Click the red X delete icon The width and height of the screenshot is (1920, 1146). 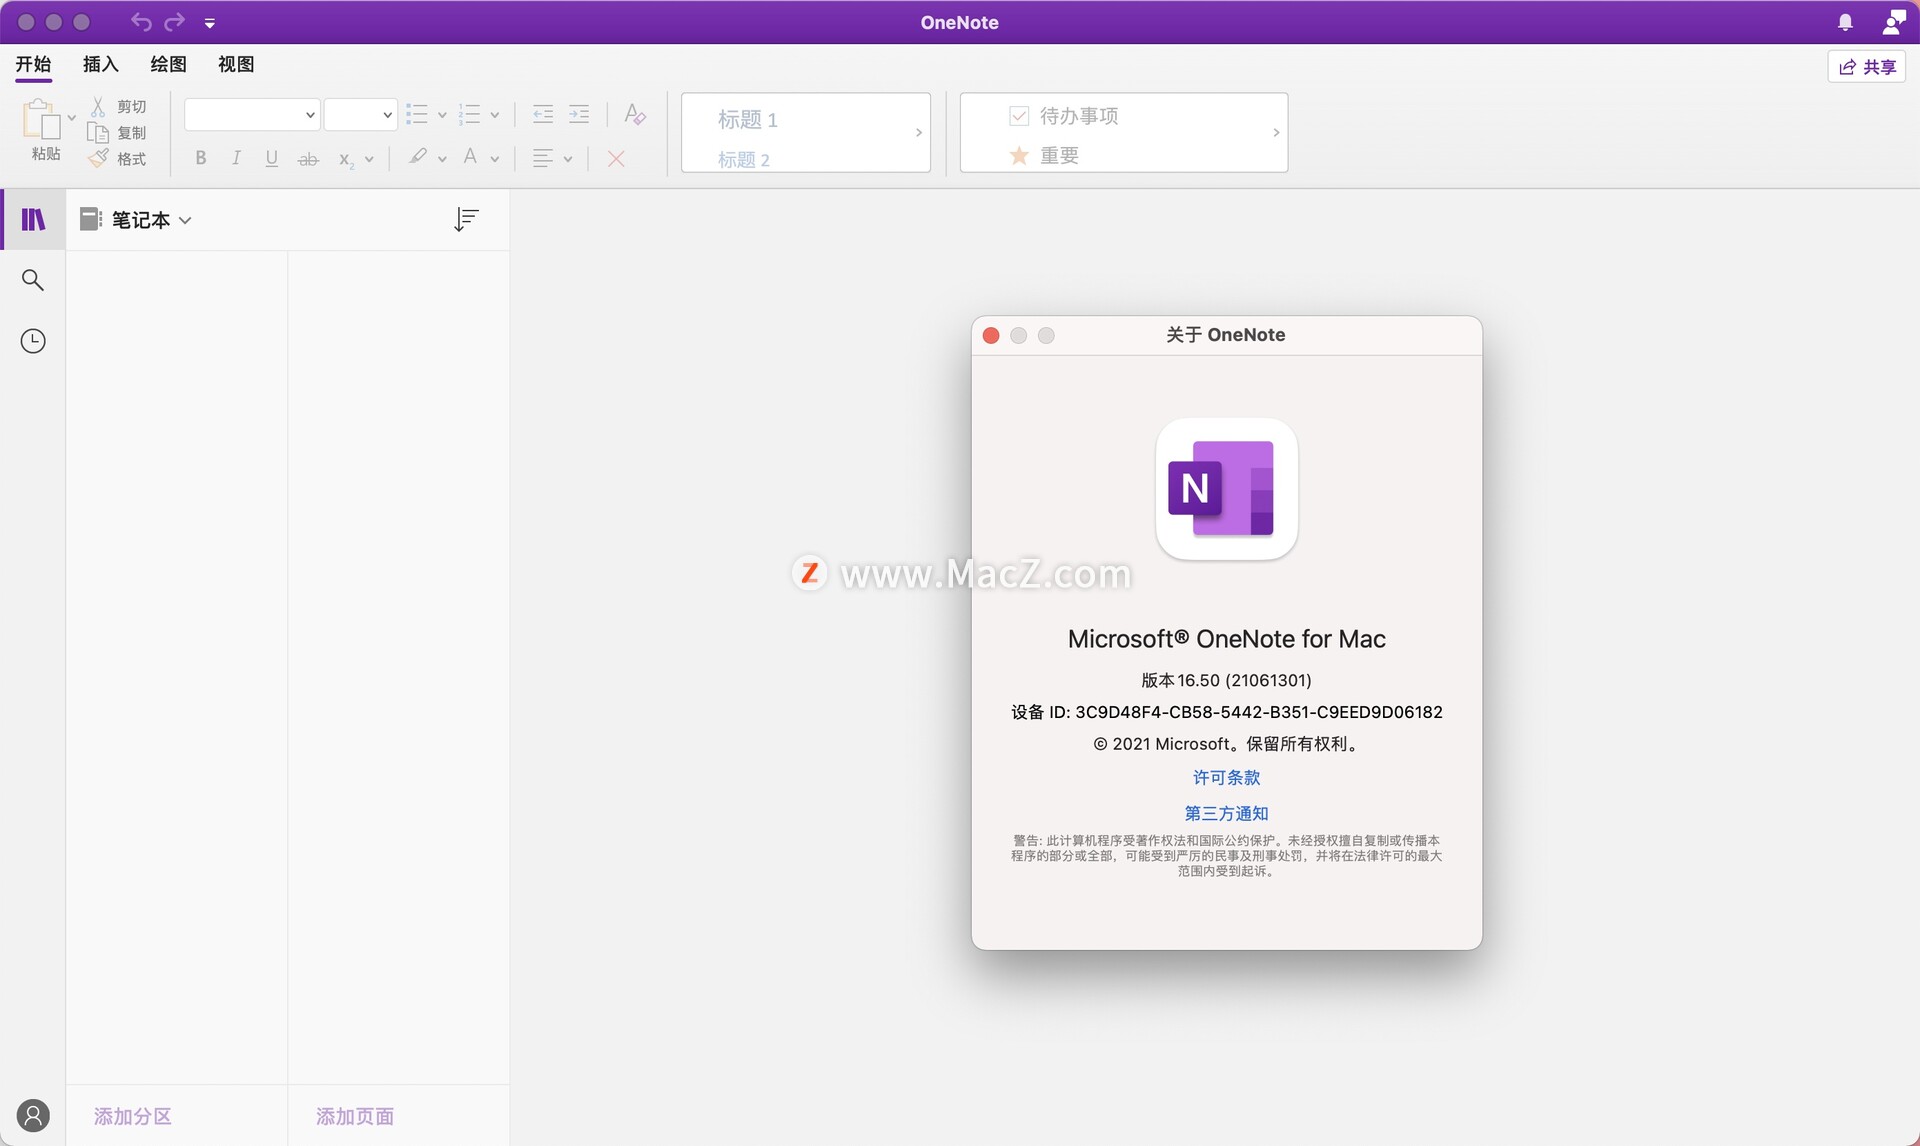click(x=616, y=159)
